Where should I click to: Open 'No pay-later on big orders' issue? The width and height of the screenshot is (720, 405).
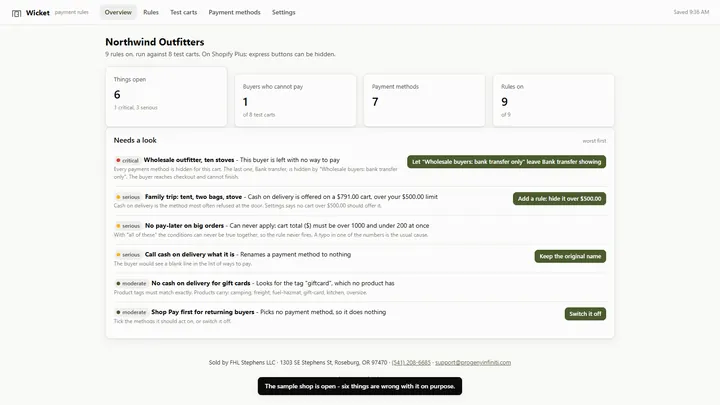pyautogui.click(x=184, y=225)
